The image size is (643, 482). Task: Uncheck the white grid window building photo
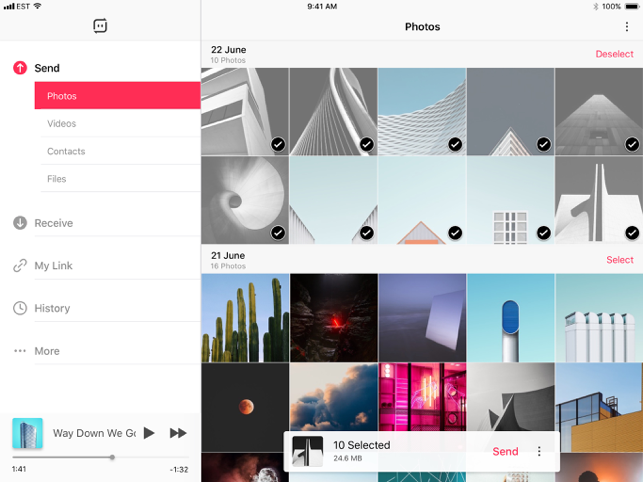coord(544,233)
